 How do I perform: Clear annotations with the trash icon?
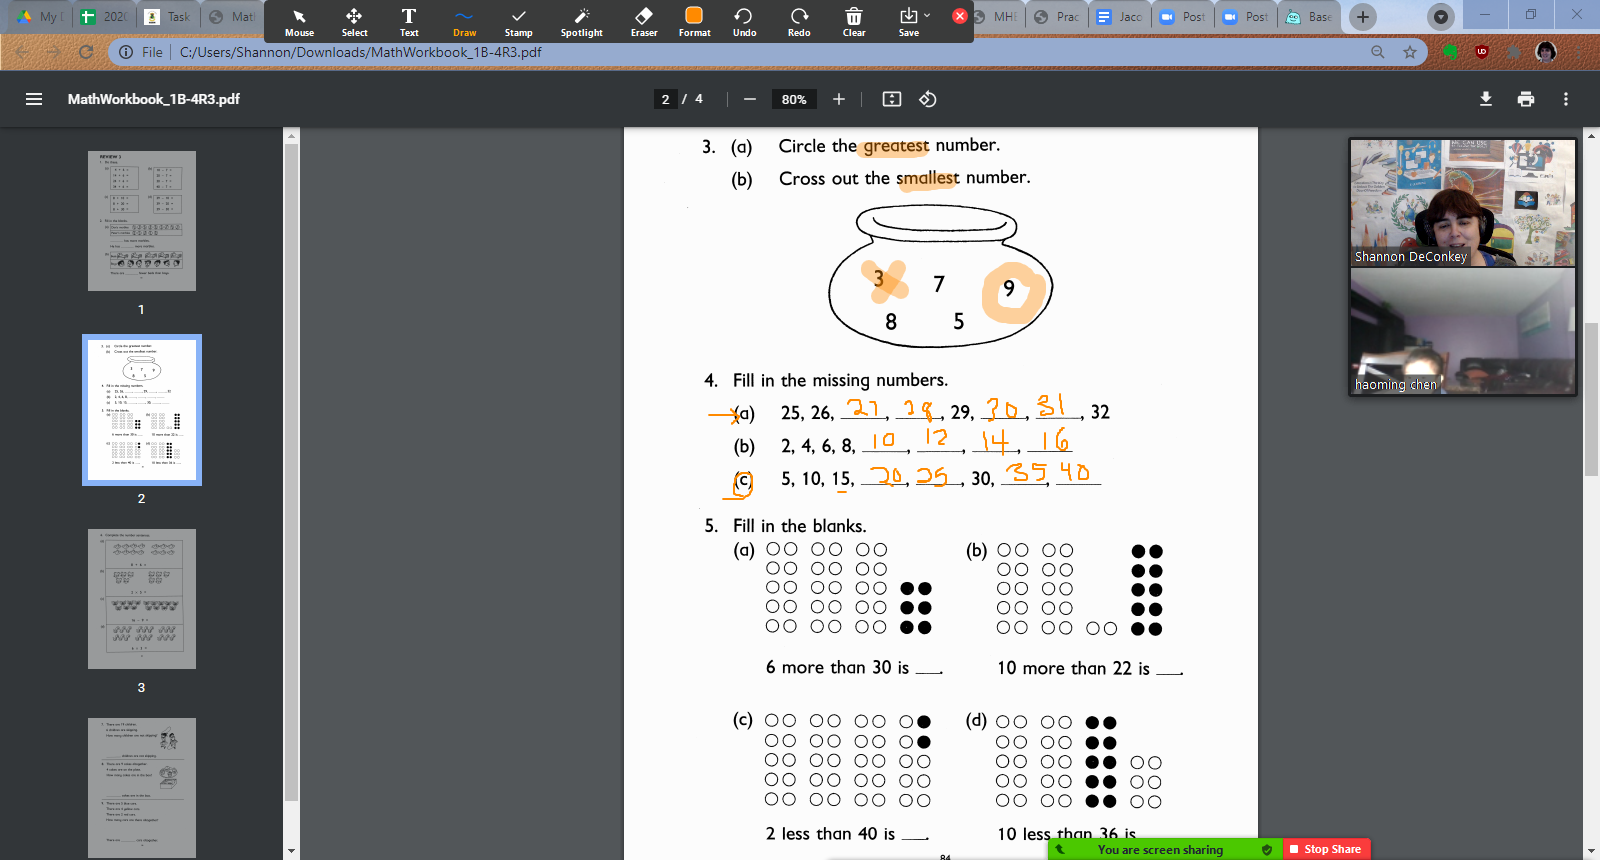pos(854,22)
